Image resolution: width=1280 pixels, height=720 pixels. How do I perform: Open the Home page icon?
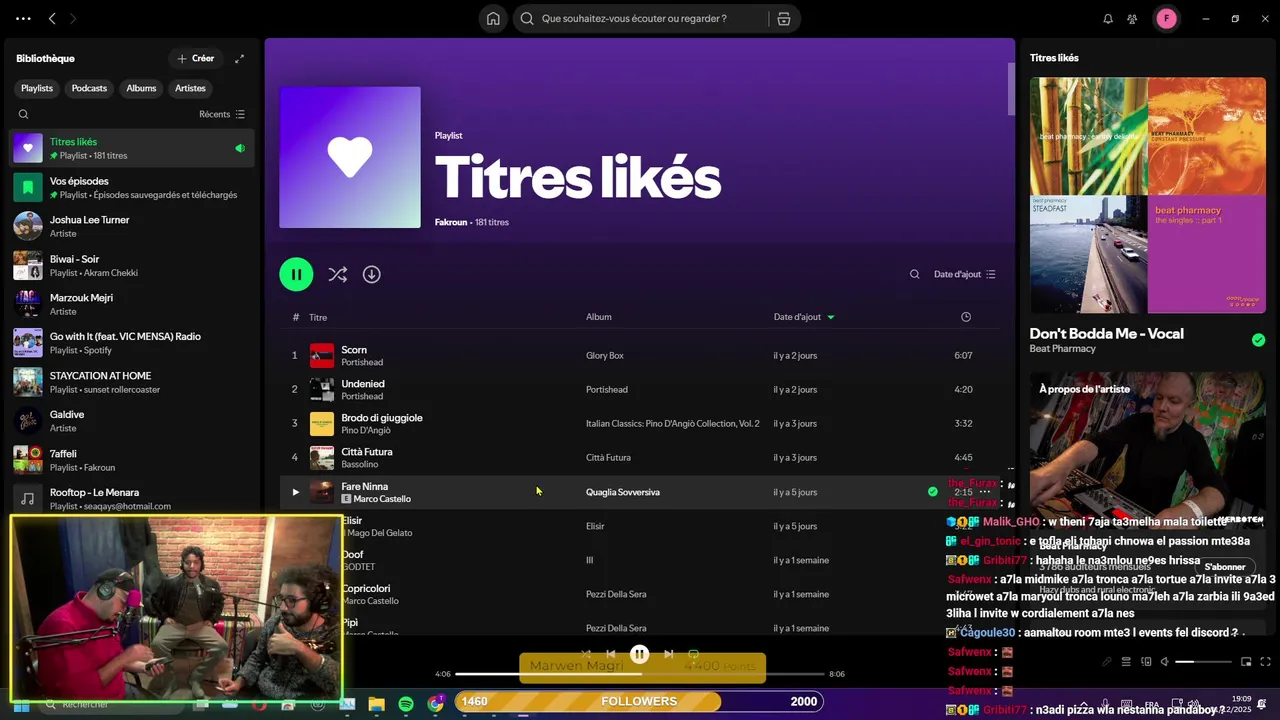493,18
